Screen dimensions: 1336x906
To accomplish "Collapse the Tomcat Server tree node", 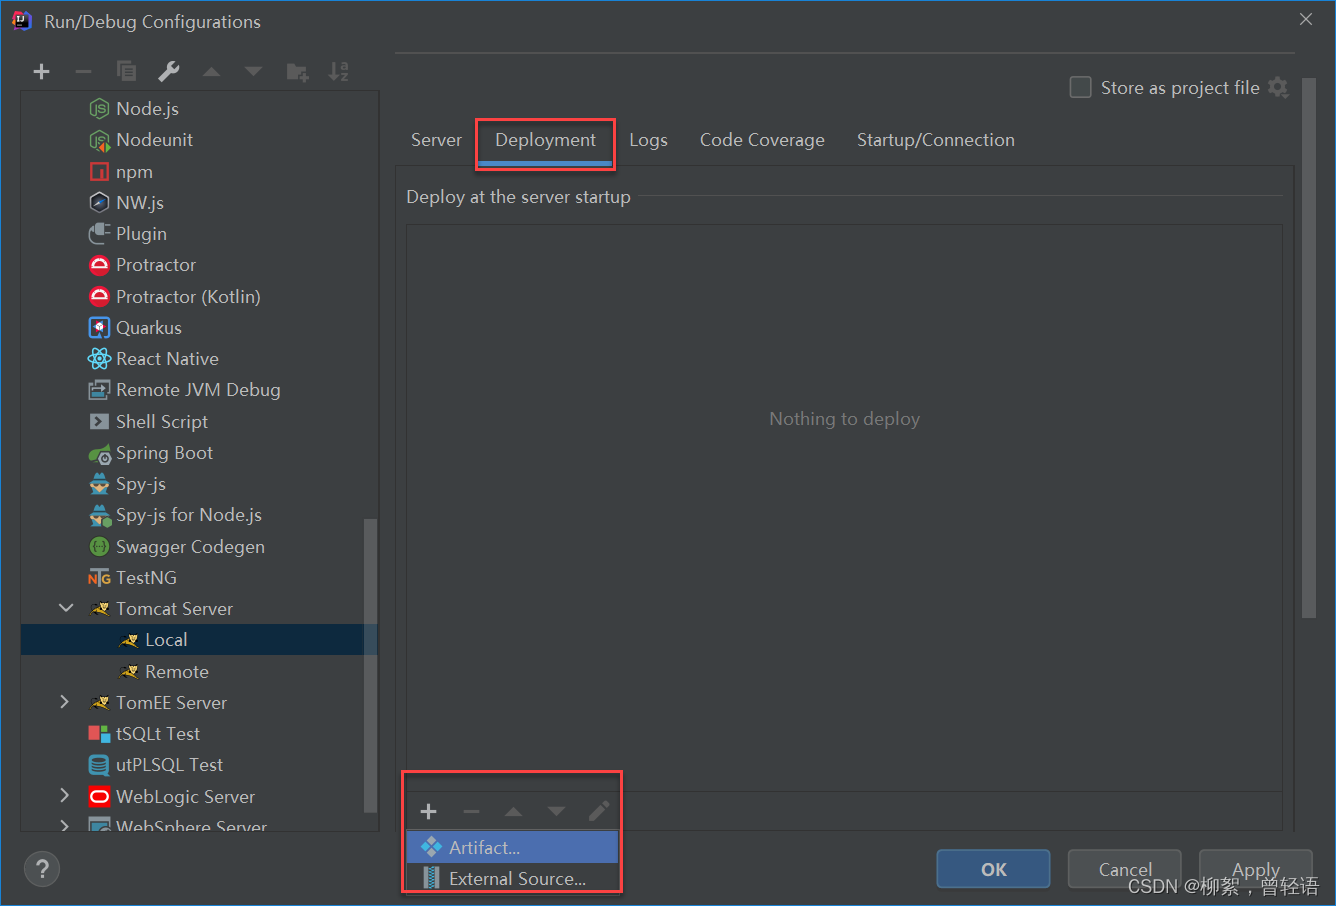I will point(66,608).
